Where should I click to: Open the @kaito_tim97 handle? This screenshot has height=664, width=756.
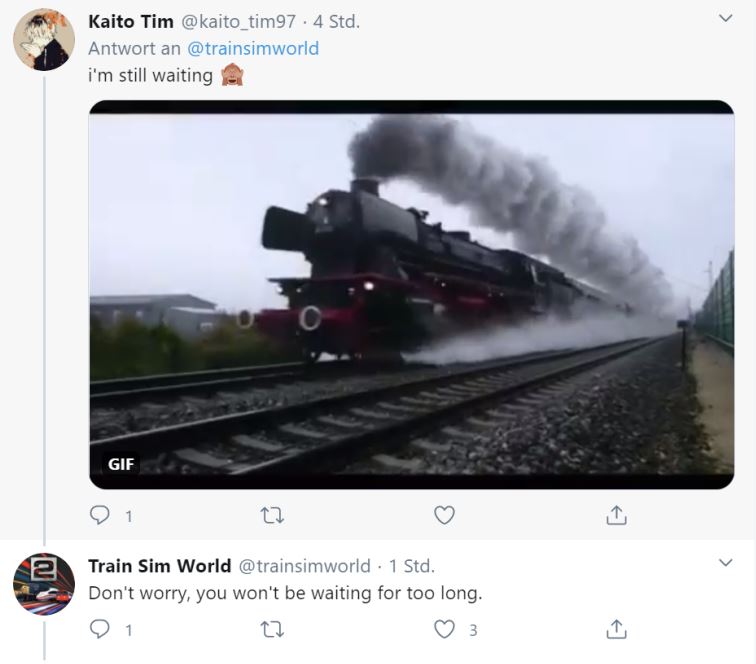(239, 21)
